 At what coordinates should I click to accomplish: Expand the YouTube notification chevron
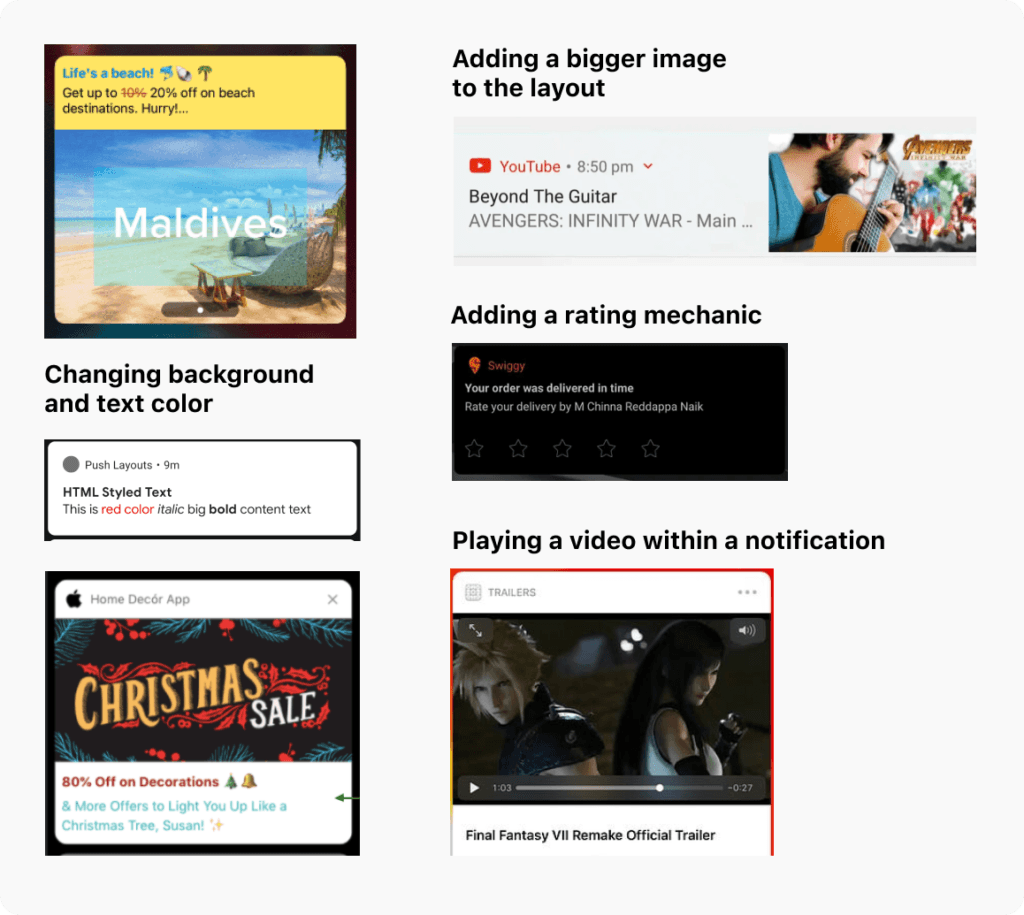648,166
